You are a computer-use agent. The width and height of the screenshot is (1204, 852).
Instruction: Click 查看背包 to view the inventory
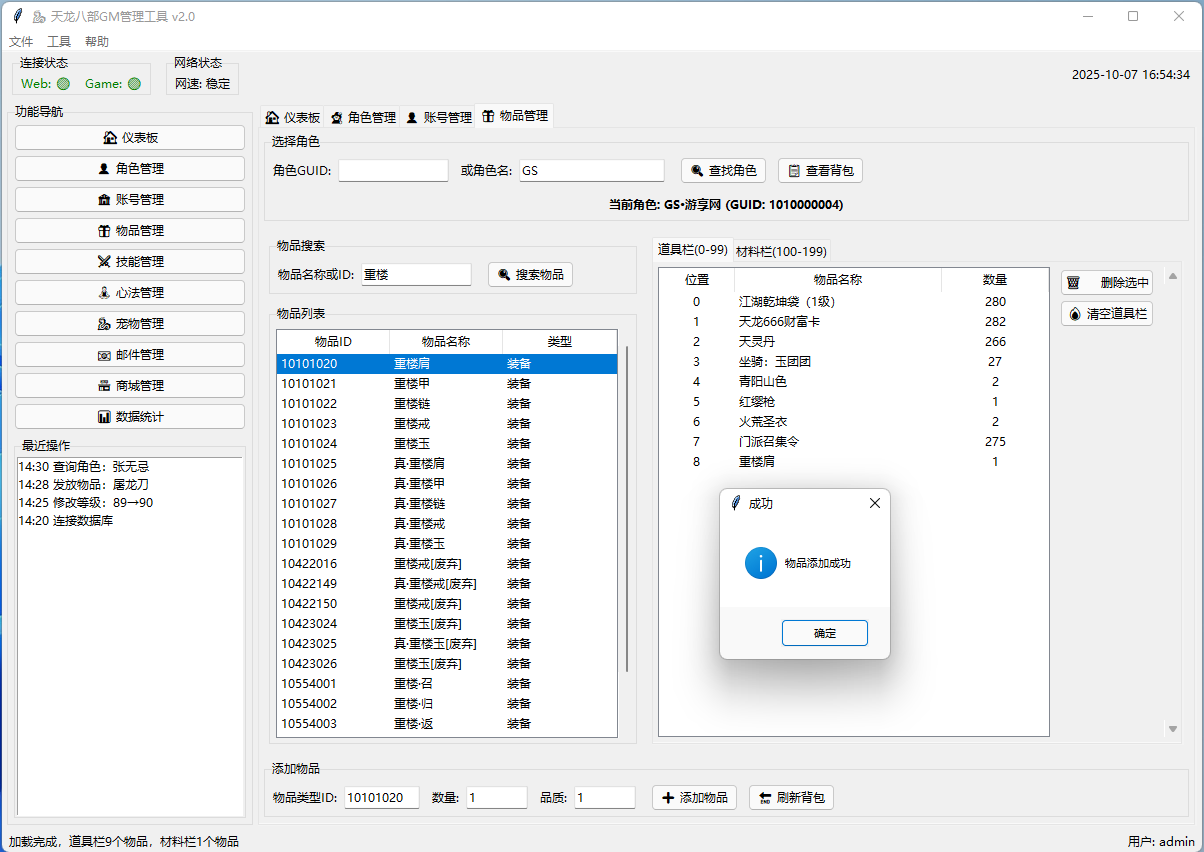pos(820,171)
